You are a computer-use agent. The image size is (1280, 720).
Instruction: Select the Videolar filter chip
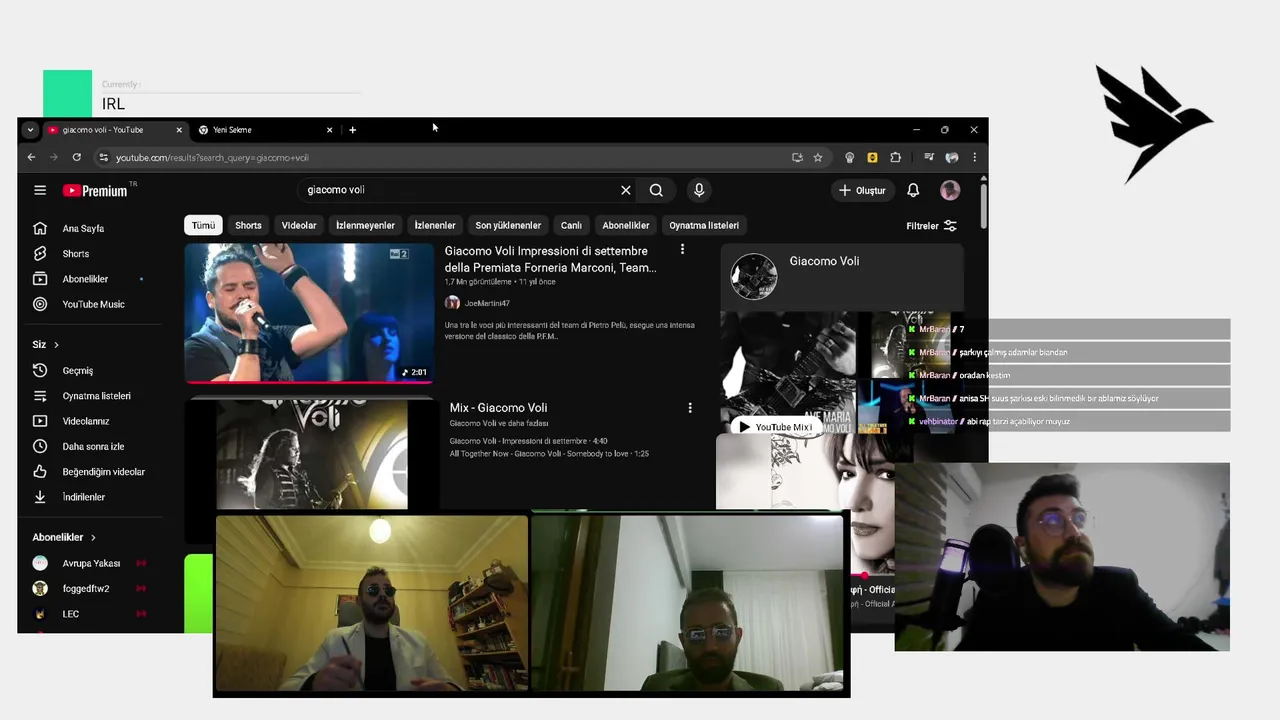tap(299, 225)
